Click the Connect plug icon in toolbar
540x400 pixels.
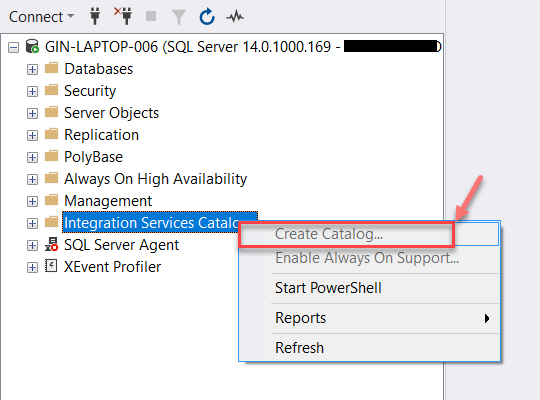(x=95, y=16)
